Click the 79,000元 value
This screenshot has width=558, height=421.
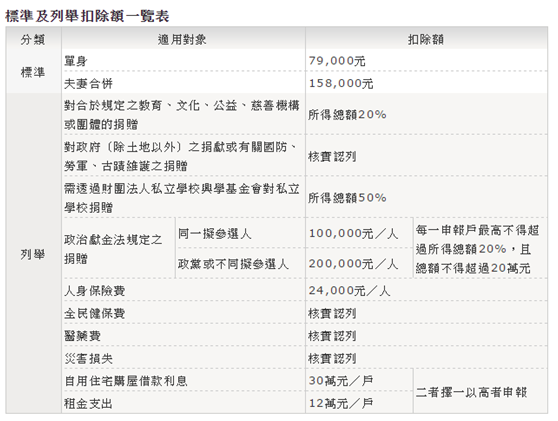pyautogui.click(x=337, y=61)
